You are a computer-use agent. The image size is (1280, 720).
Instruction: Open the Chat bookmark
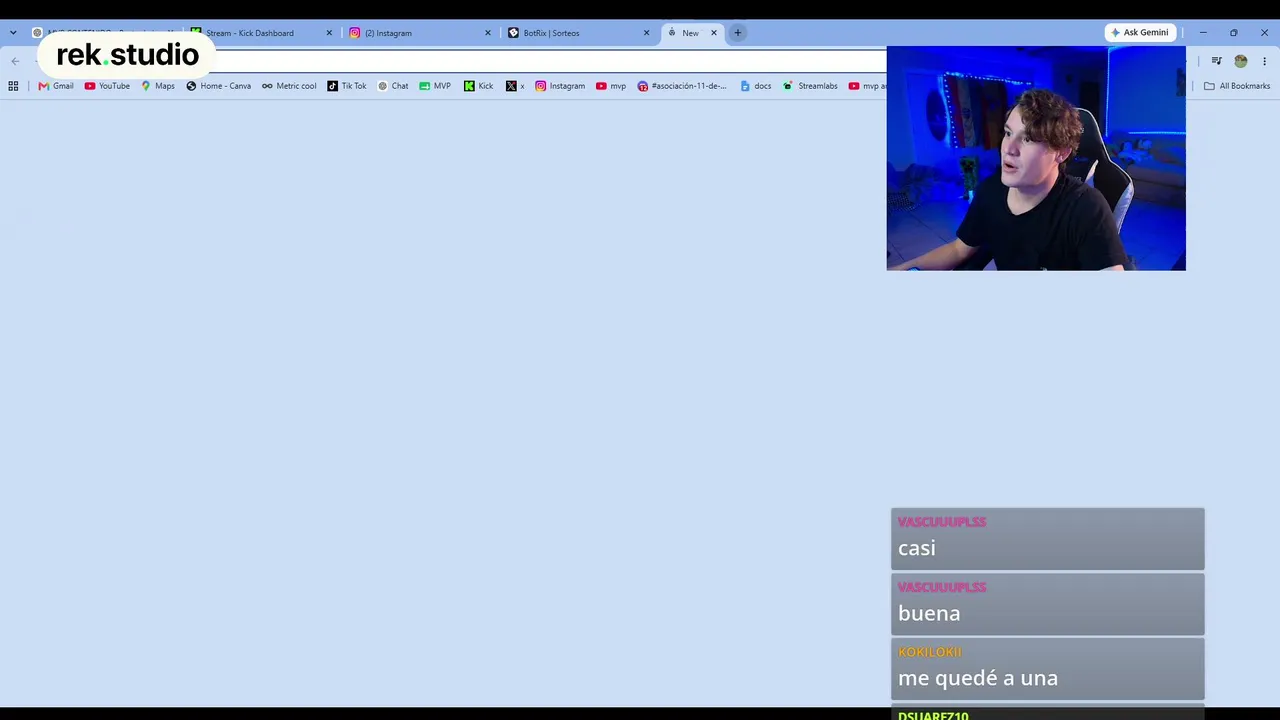(393, 86)
